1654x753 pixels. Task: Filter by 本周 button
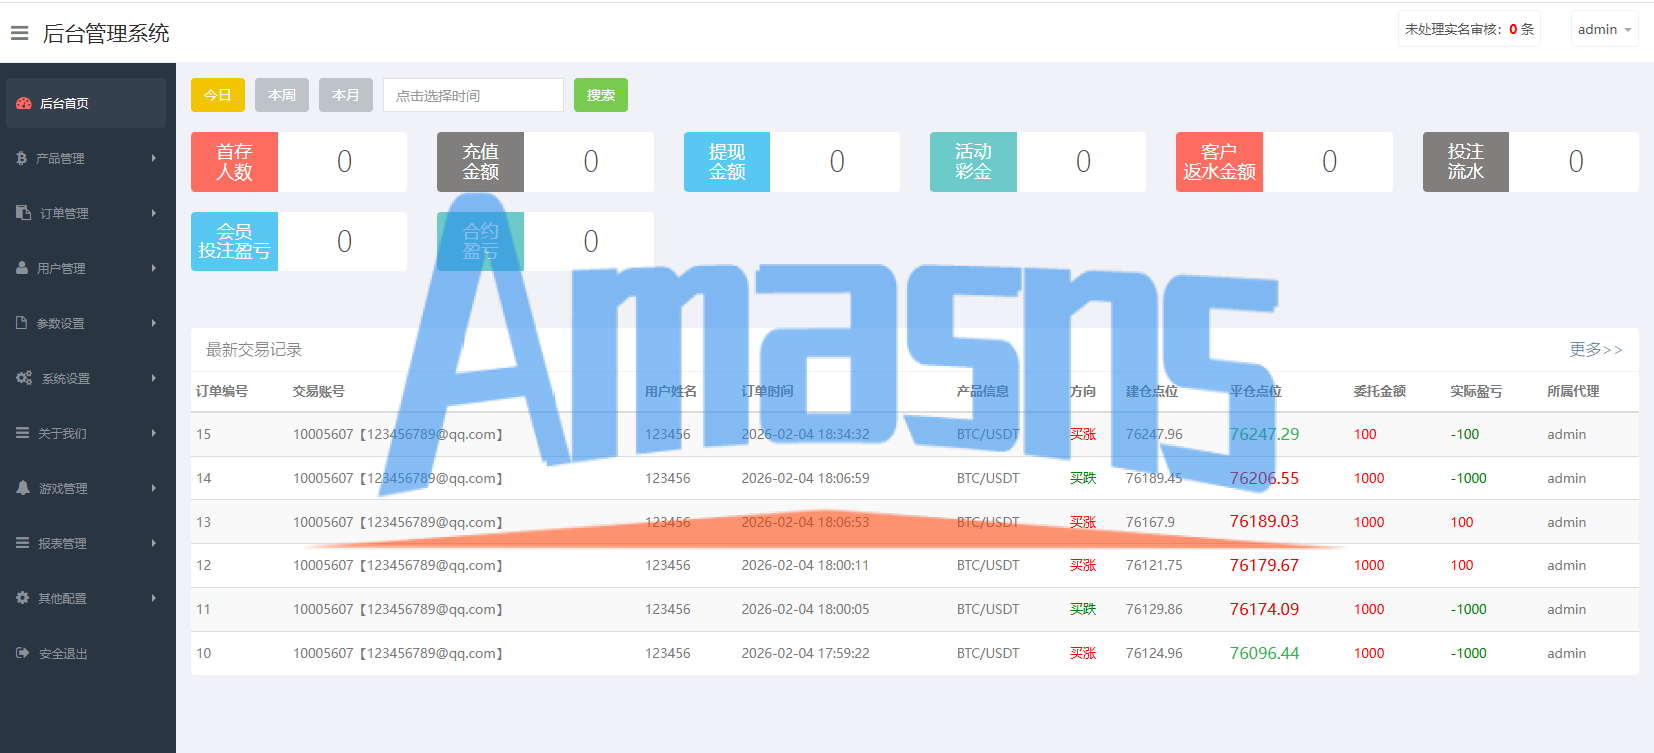(282, 95)
